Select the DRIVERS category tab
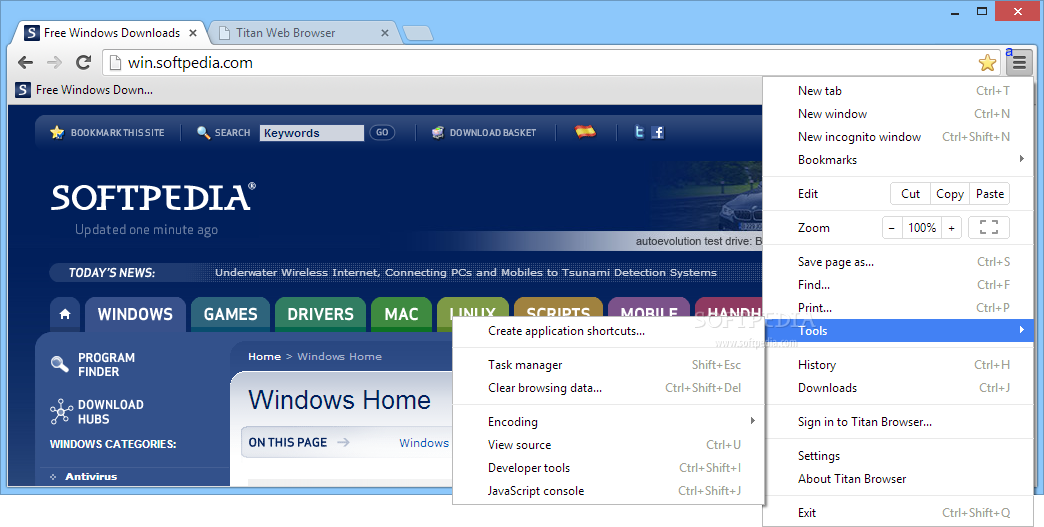This screenshot has height=527, width=1044. pyautogui.click(x=320, y=314)
